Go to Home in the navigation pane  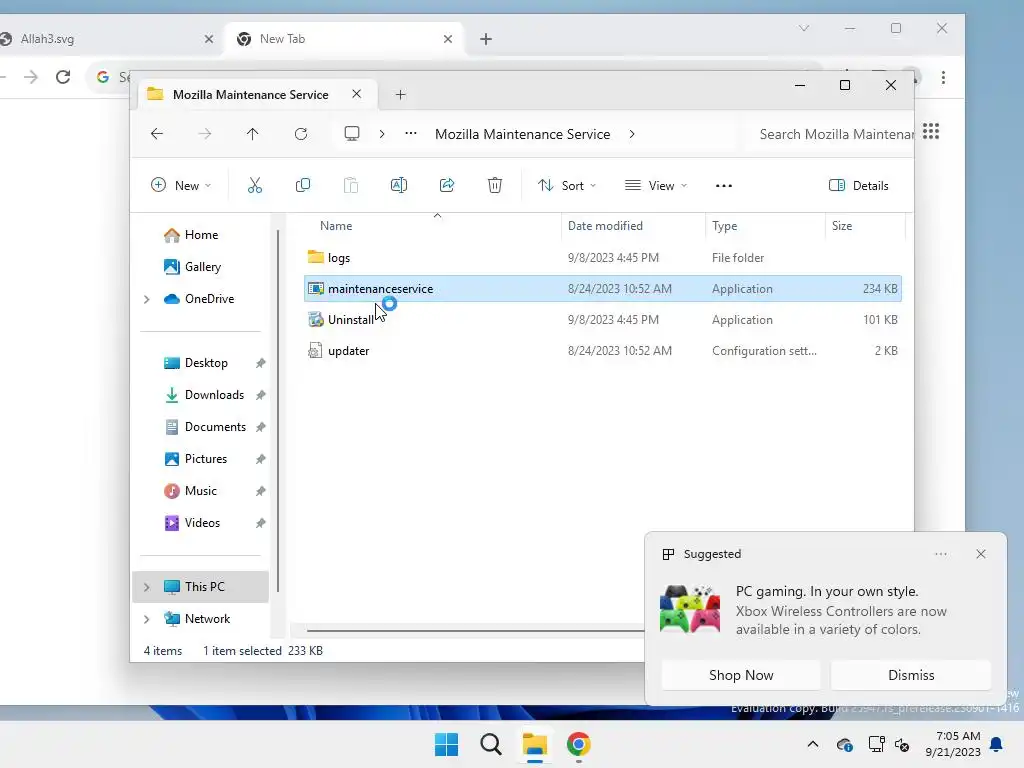coord(201,234)
